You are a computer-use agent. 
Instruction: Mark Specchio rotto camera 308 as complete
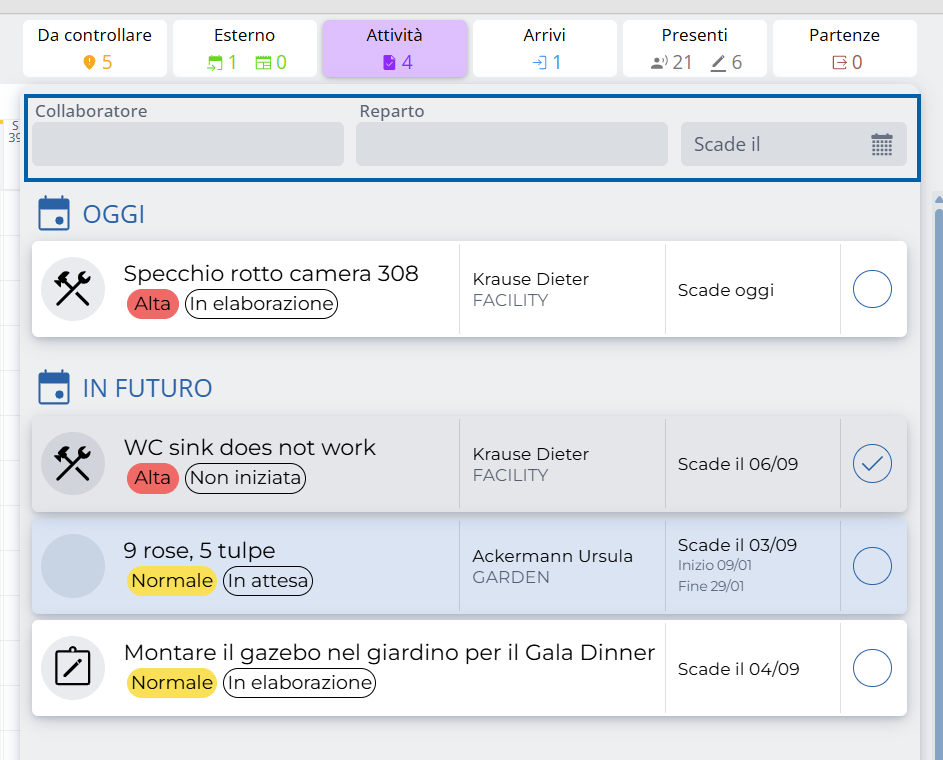click(872, 290)
